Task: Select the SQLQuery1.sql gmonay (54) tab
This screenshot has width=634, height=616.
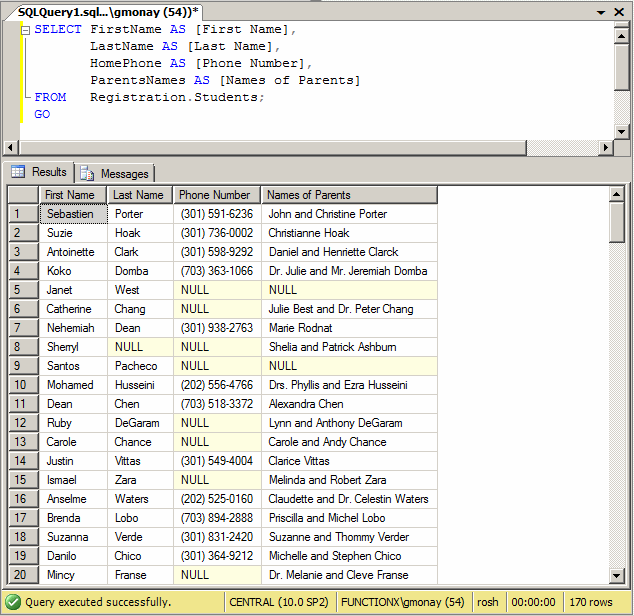Action: (x=108, y=12)
